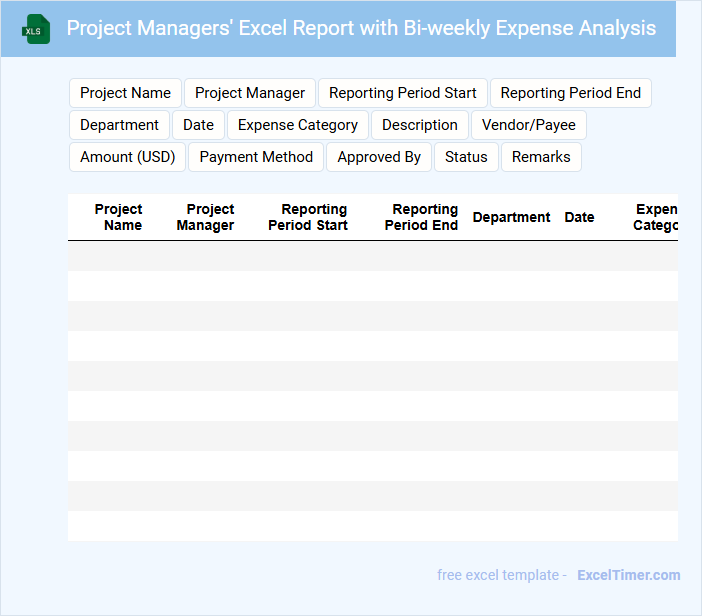Click the Reporting Period End tag

tap(570, 93)
